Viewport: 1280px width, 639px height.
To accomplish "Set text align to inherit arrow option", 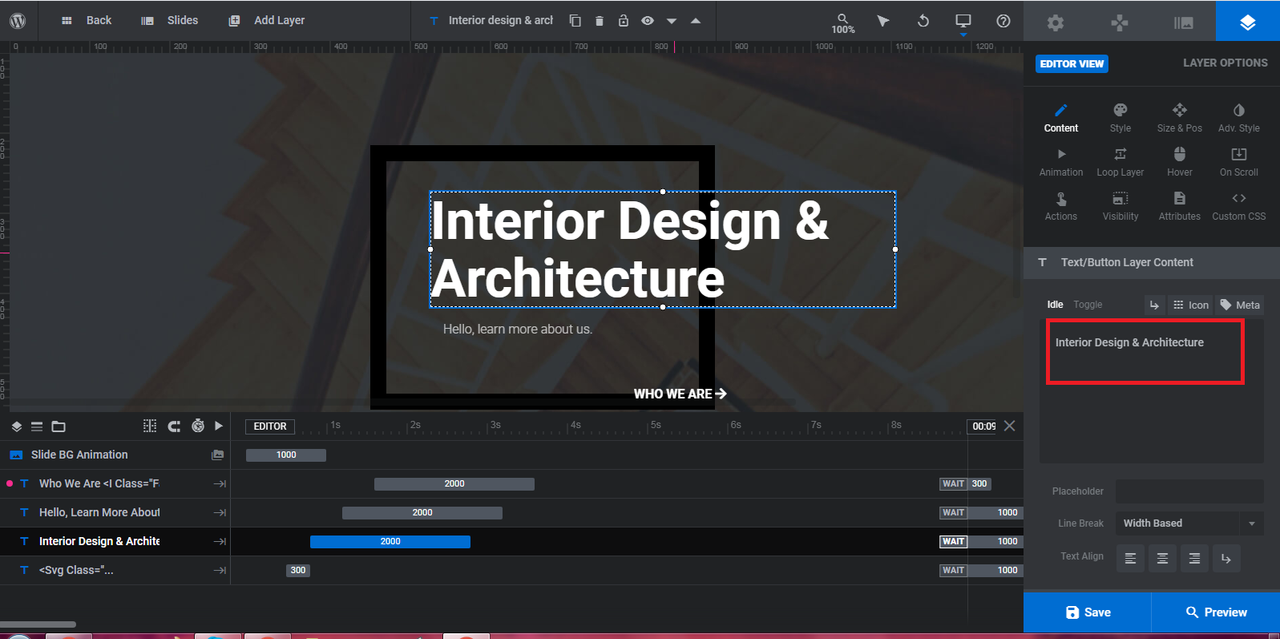I will 1226,558.
